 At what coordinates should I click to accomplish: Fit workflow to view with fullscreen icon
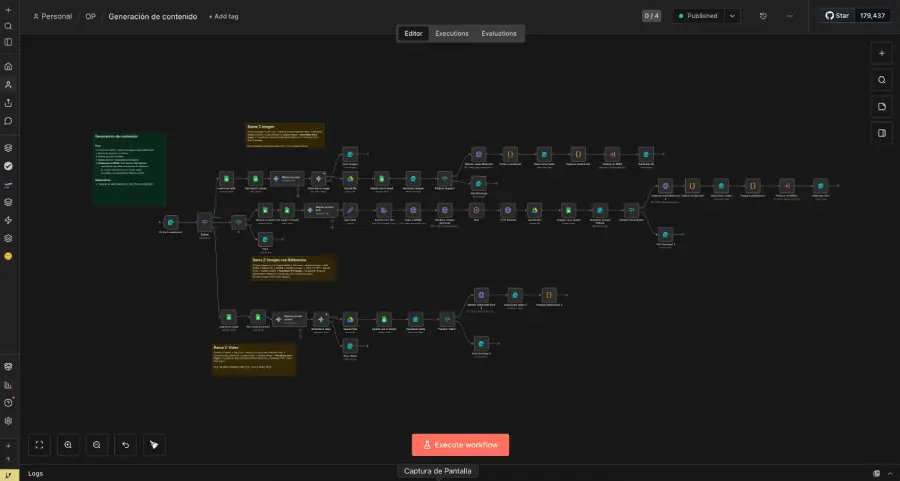pos(39,444)
